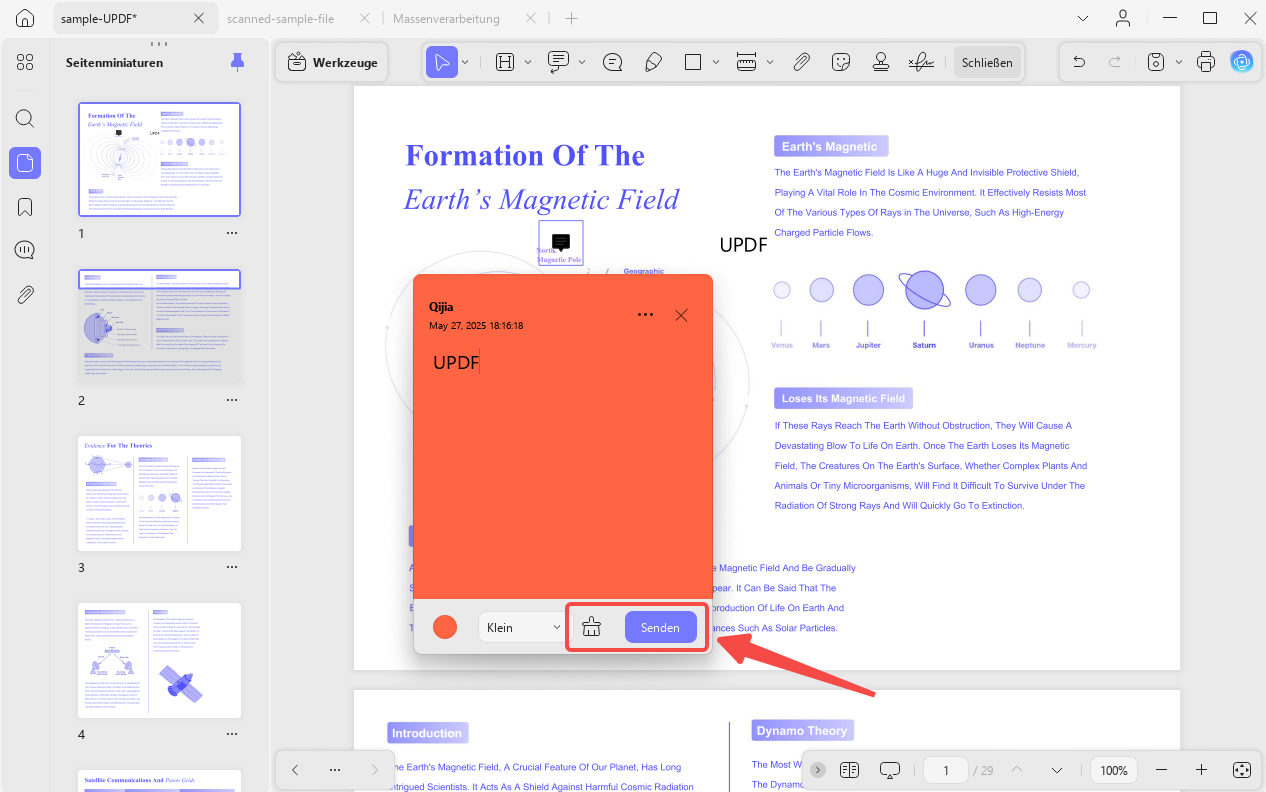The width and height of the screenshot is (1266, 792).
Task: Expand the text comment dropdown arrow
Action: click(582, 62)
